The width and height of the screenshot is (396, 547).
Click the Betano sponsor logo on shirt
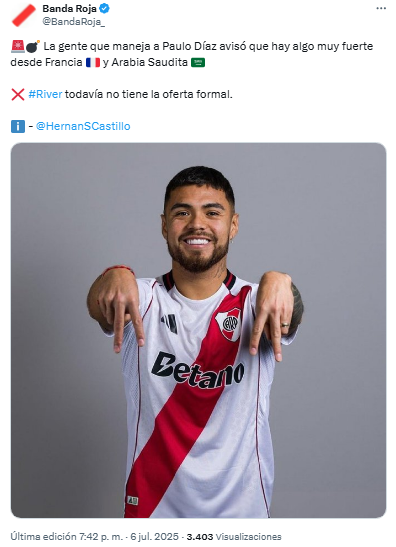point(197,371)
